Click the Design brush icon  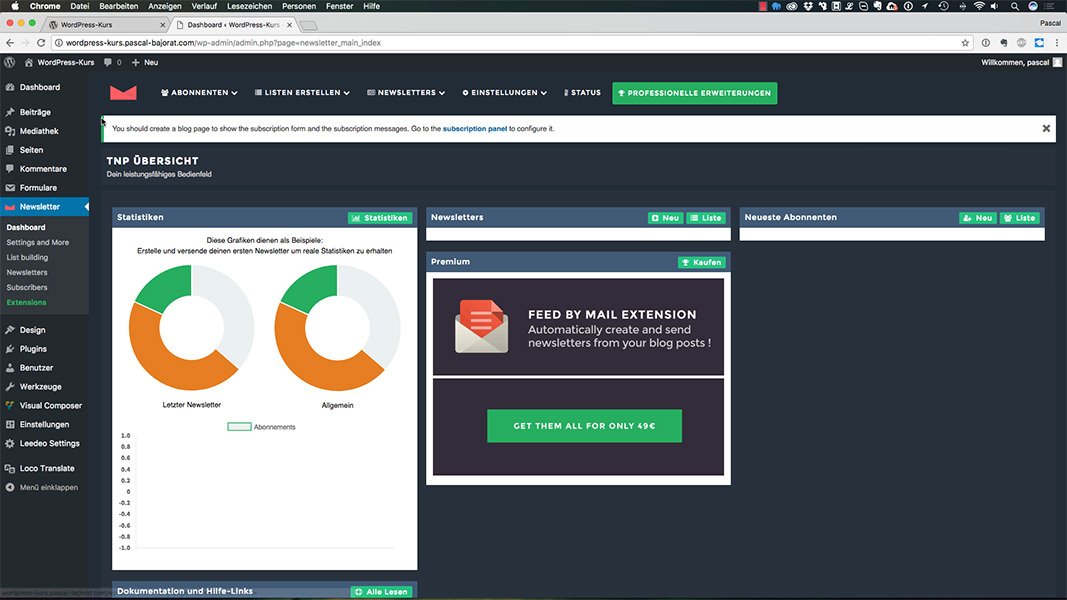pos(10,330)
